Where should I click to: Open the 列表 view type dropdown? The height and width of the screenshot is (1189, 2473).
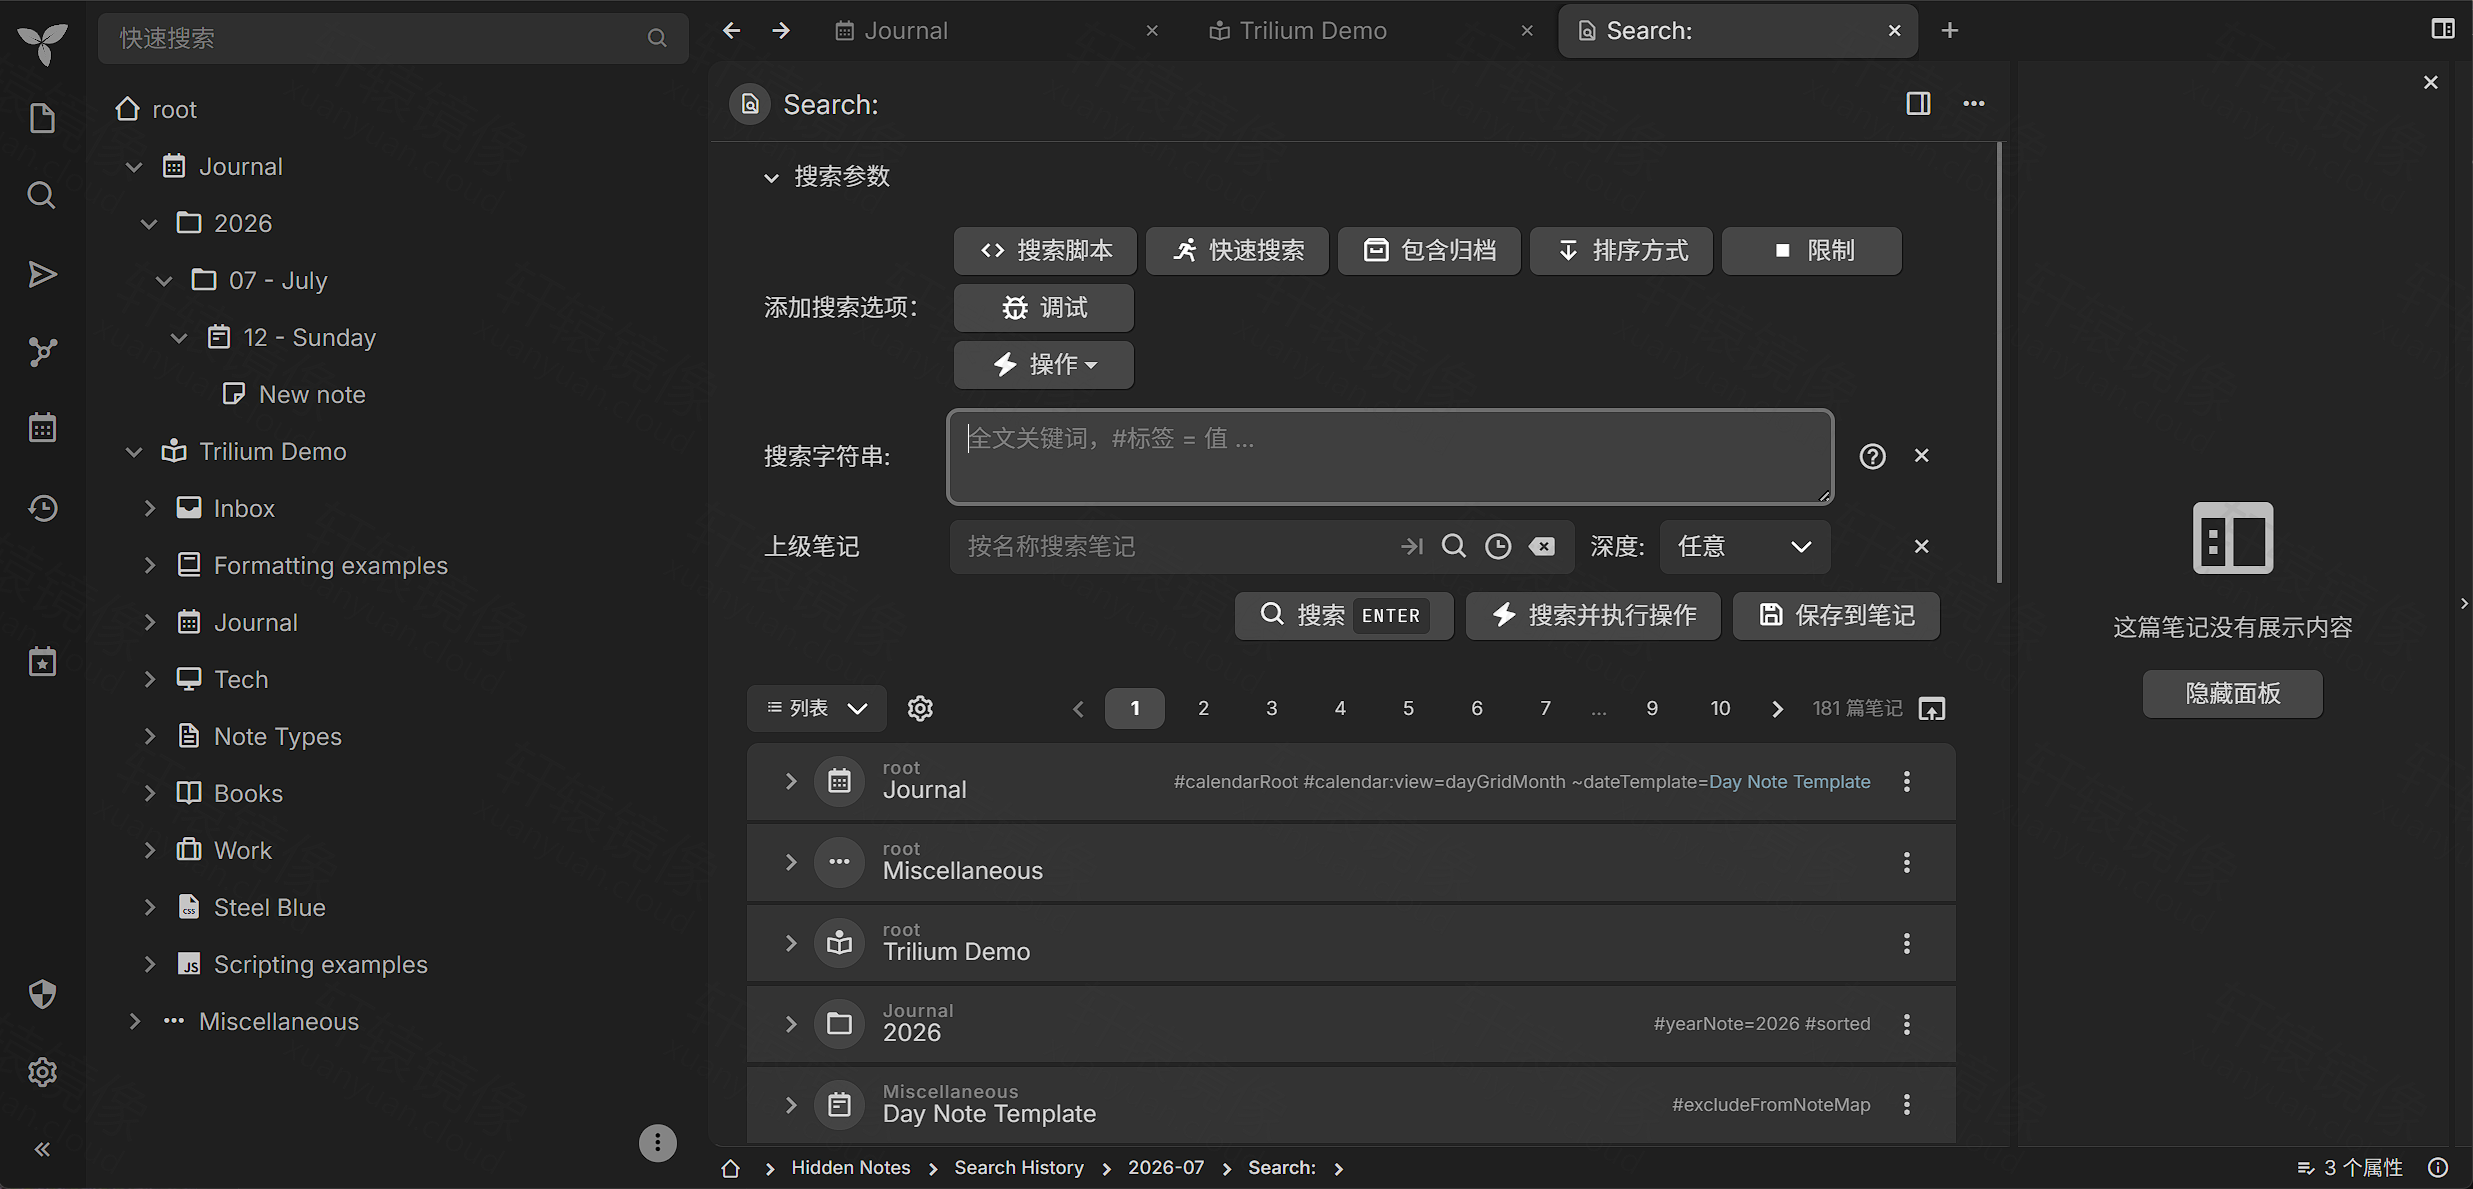click(816, 708)
